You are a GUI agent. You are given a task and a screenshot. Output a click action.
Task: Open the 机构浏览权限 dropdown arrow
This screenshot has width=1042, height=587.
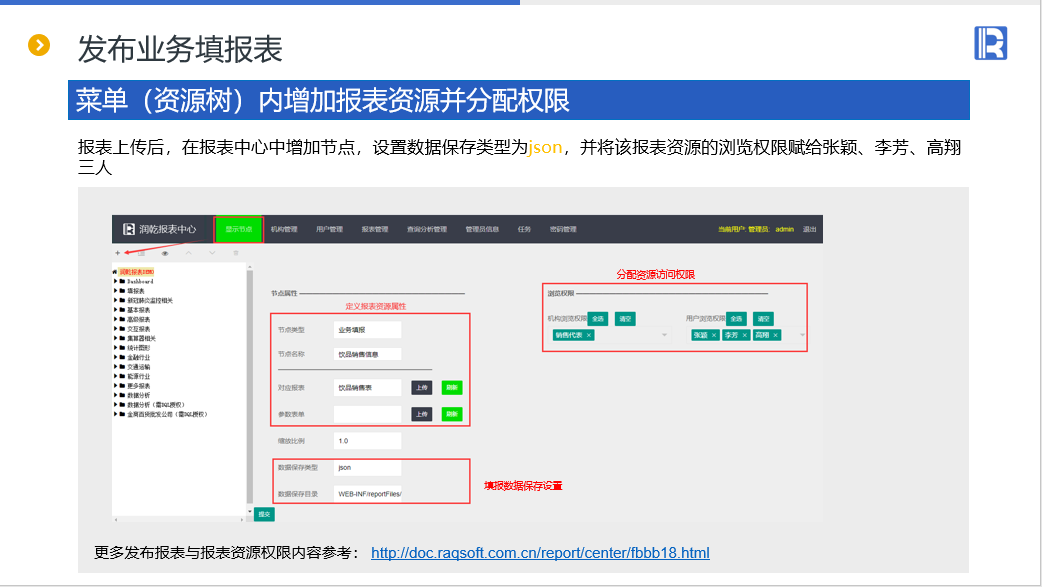click(x=664, y=335)
